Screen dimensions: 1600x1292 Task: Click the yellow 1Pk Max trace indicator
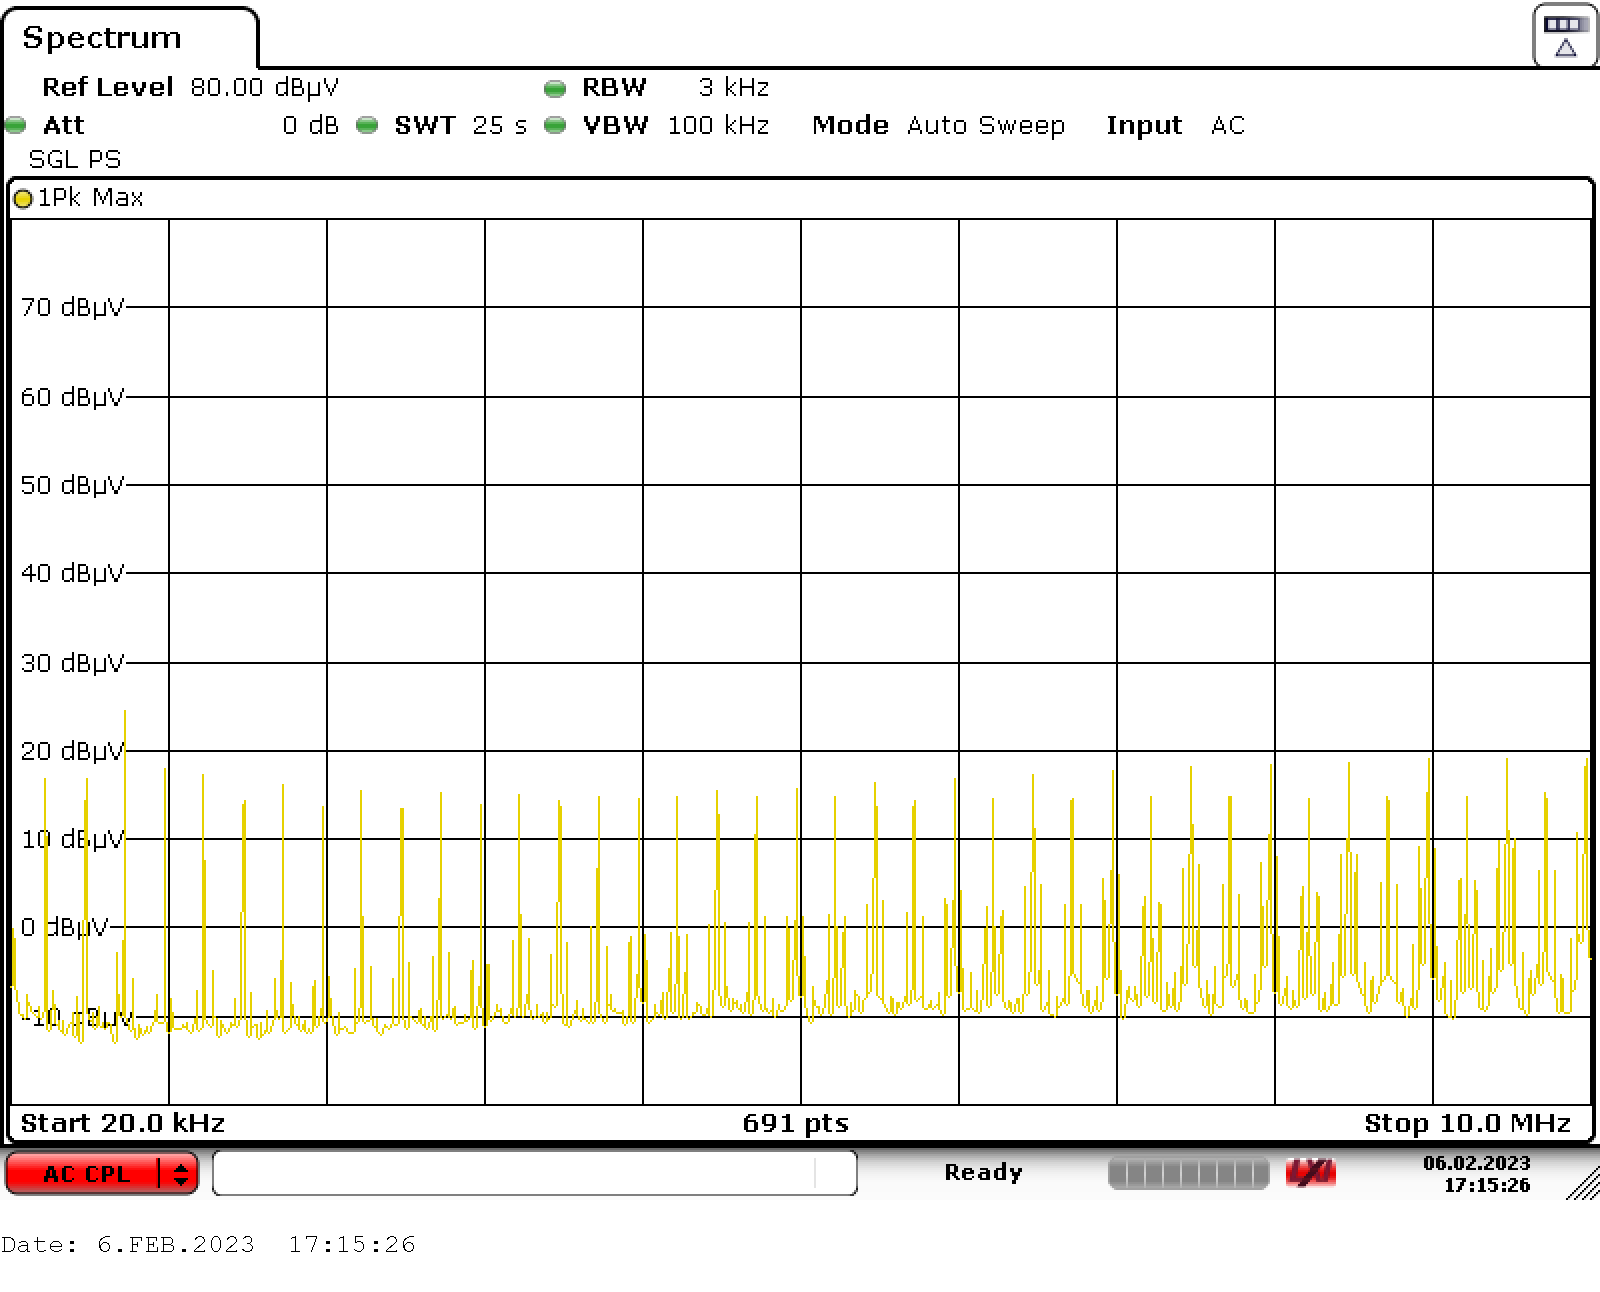point(24,199)
